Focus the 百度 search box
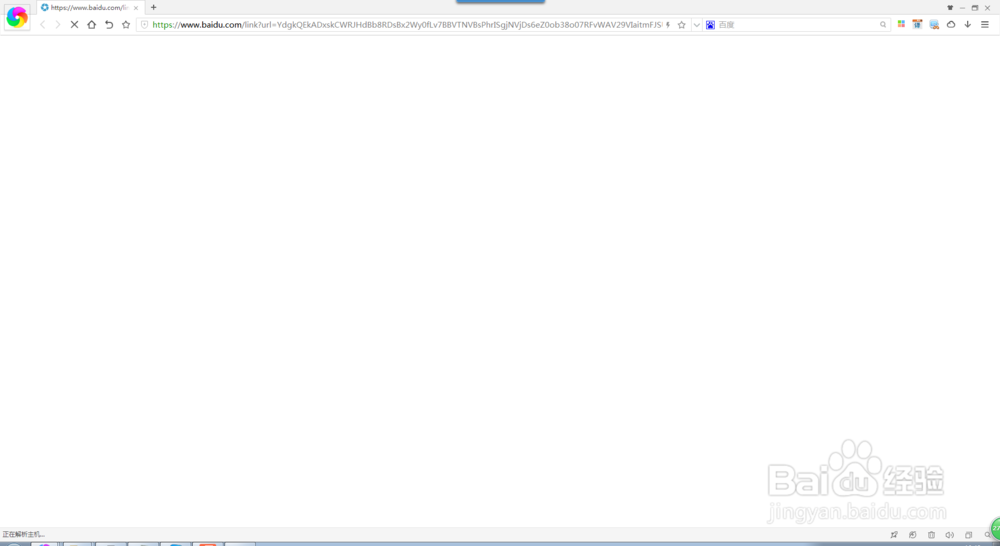This screenshot has height=546, width=1000. tap(797, 25)
